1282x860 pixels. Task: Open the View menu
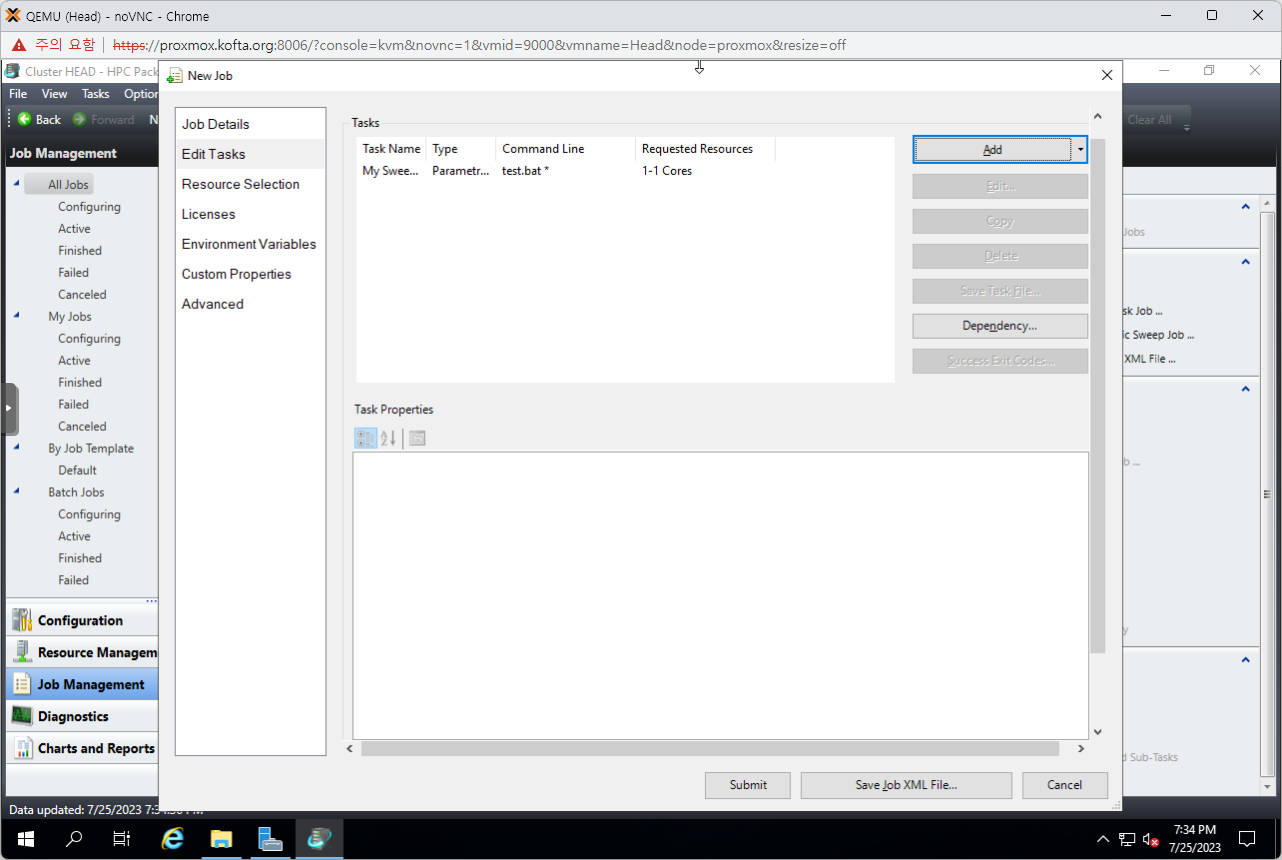[54, 94]
